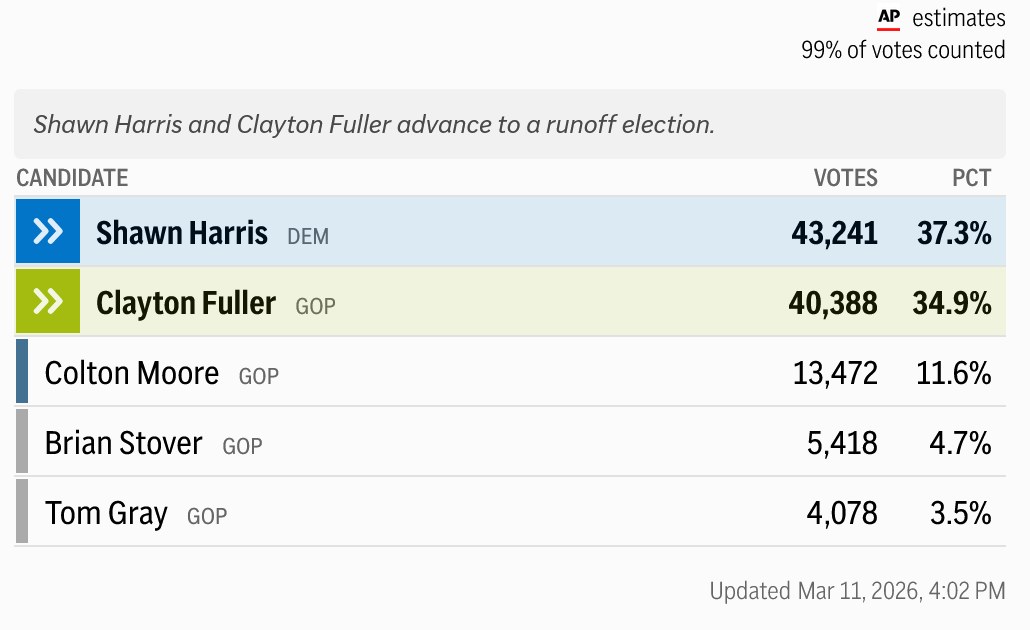The width and height of the screenshot is (1030, 630).
Task: Click the gray bar beside Brian Stover
Action: point(22,442)
